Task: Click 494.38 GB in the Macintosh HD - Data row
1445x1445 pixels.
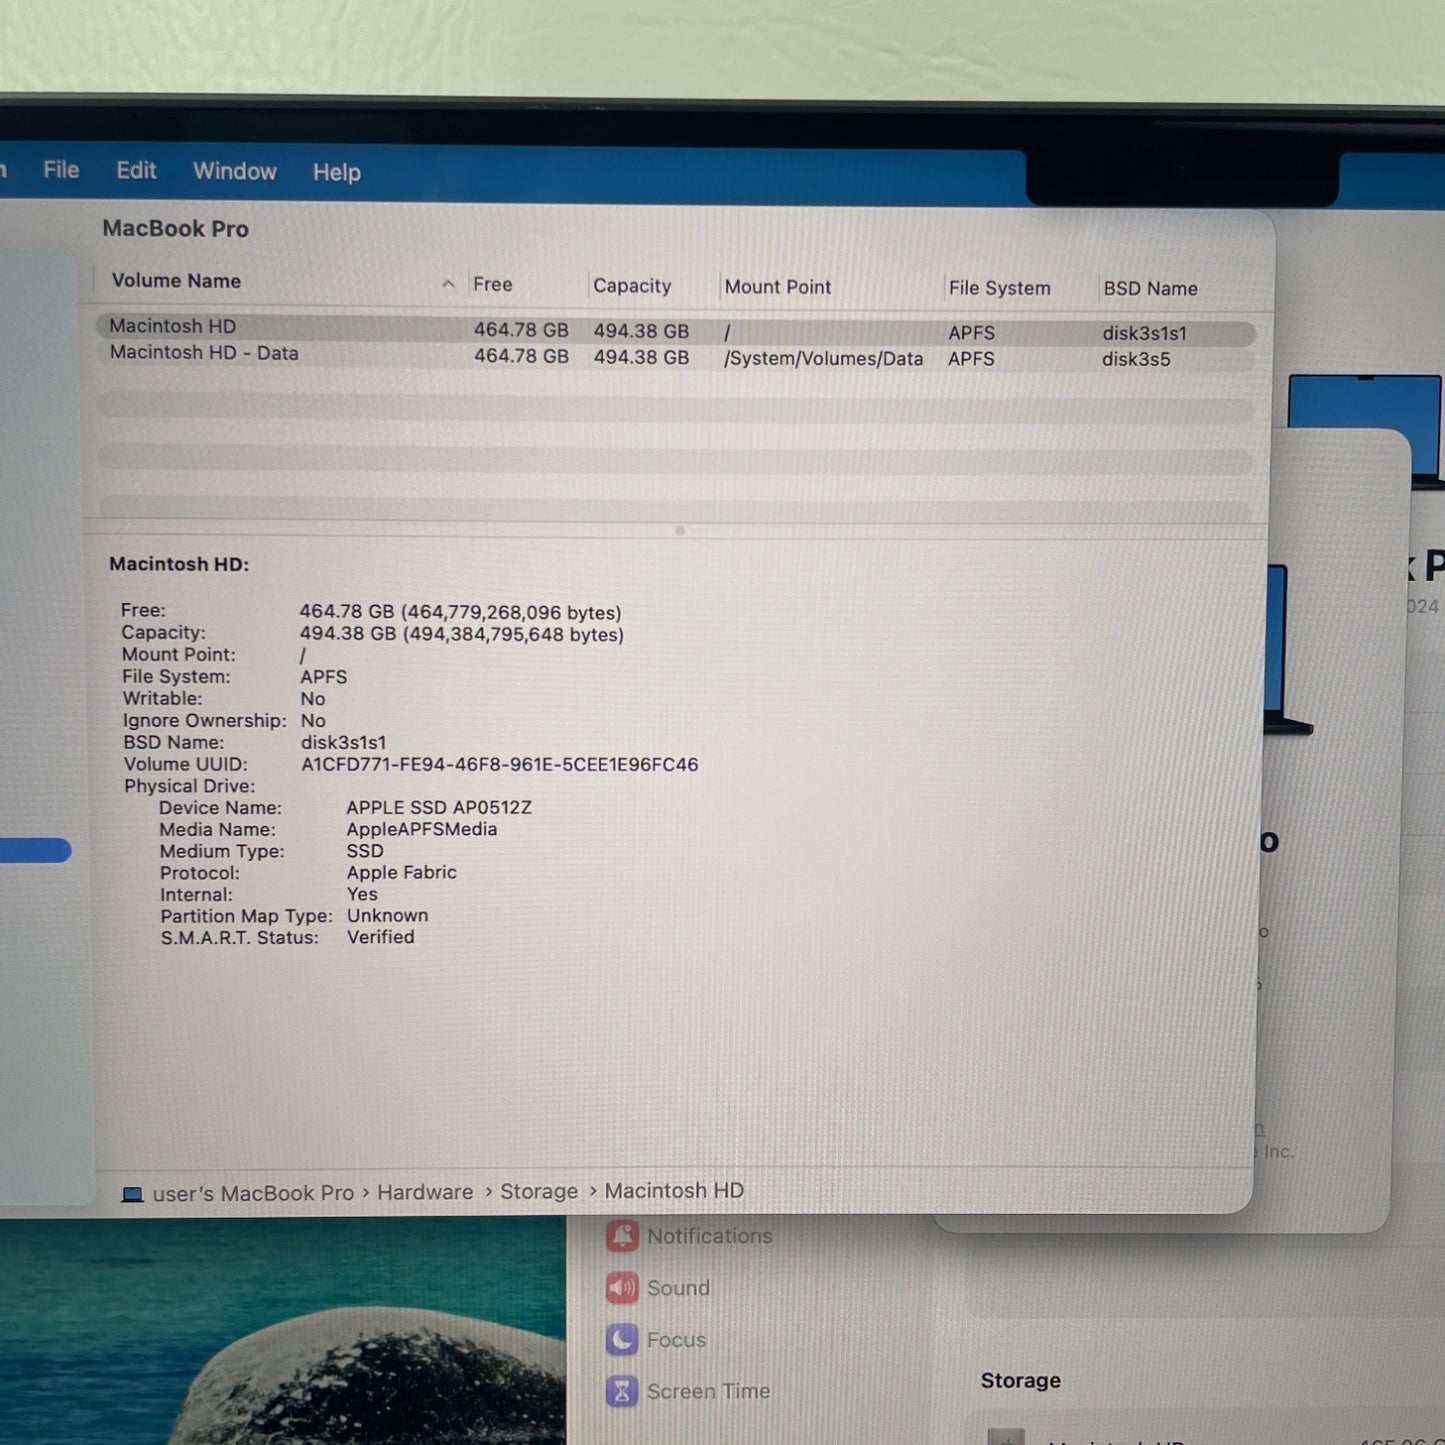Action: pos(641,357)
